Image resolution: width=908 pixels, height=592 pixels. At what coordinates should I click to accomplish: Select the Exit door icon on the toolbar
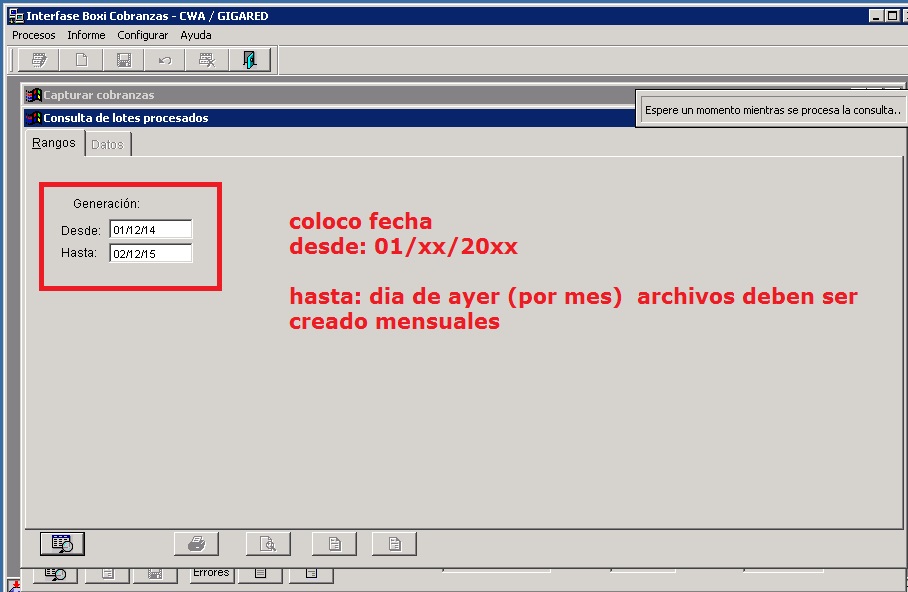tap(251, 59)
